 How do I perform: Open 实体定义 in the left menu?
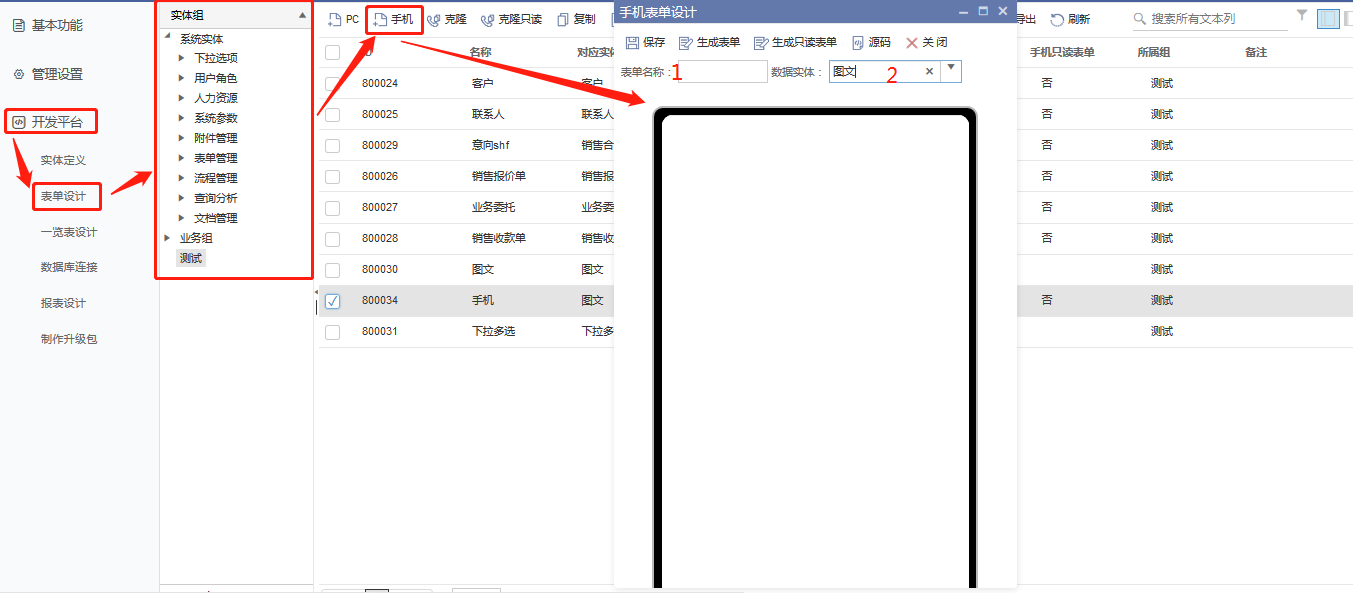point(63,160)
